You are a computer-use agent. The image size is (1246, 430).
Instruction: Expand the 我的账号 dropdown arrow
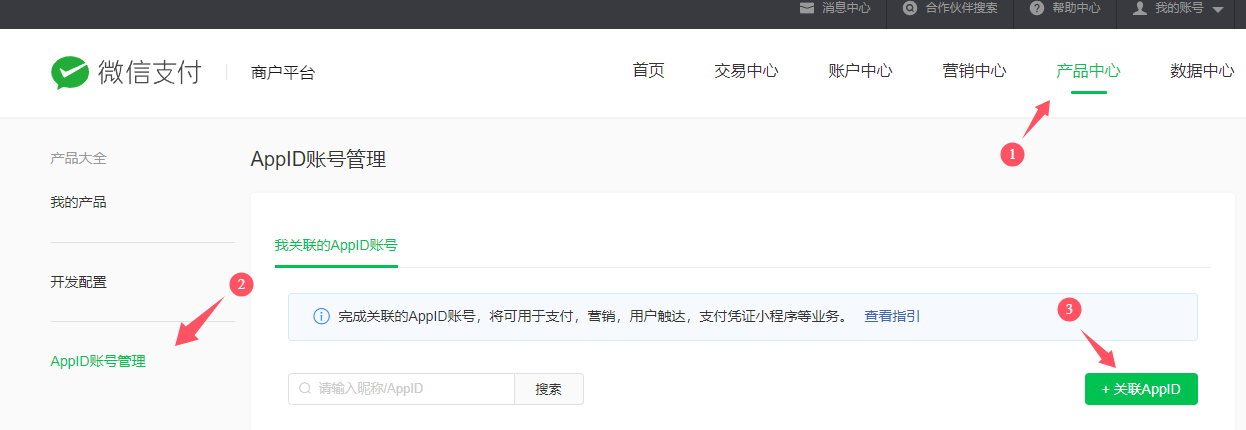click(x=1217, y=9)
